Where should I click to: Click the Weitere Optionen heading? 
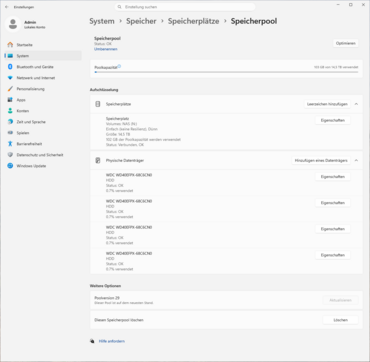click(105, 286)
